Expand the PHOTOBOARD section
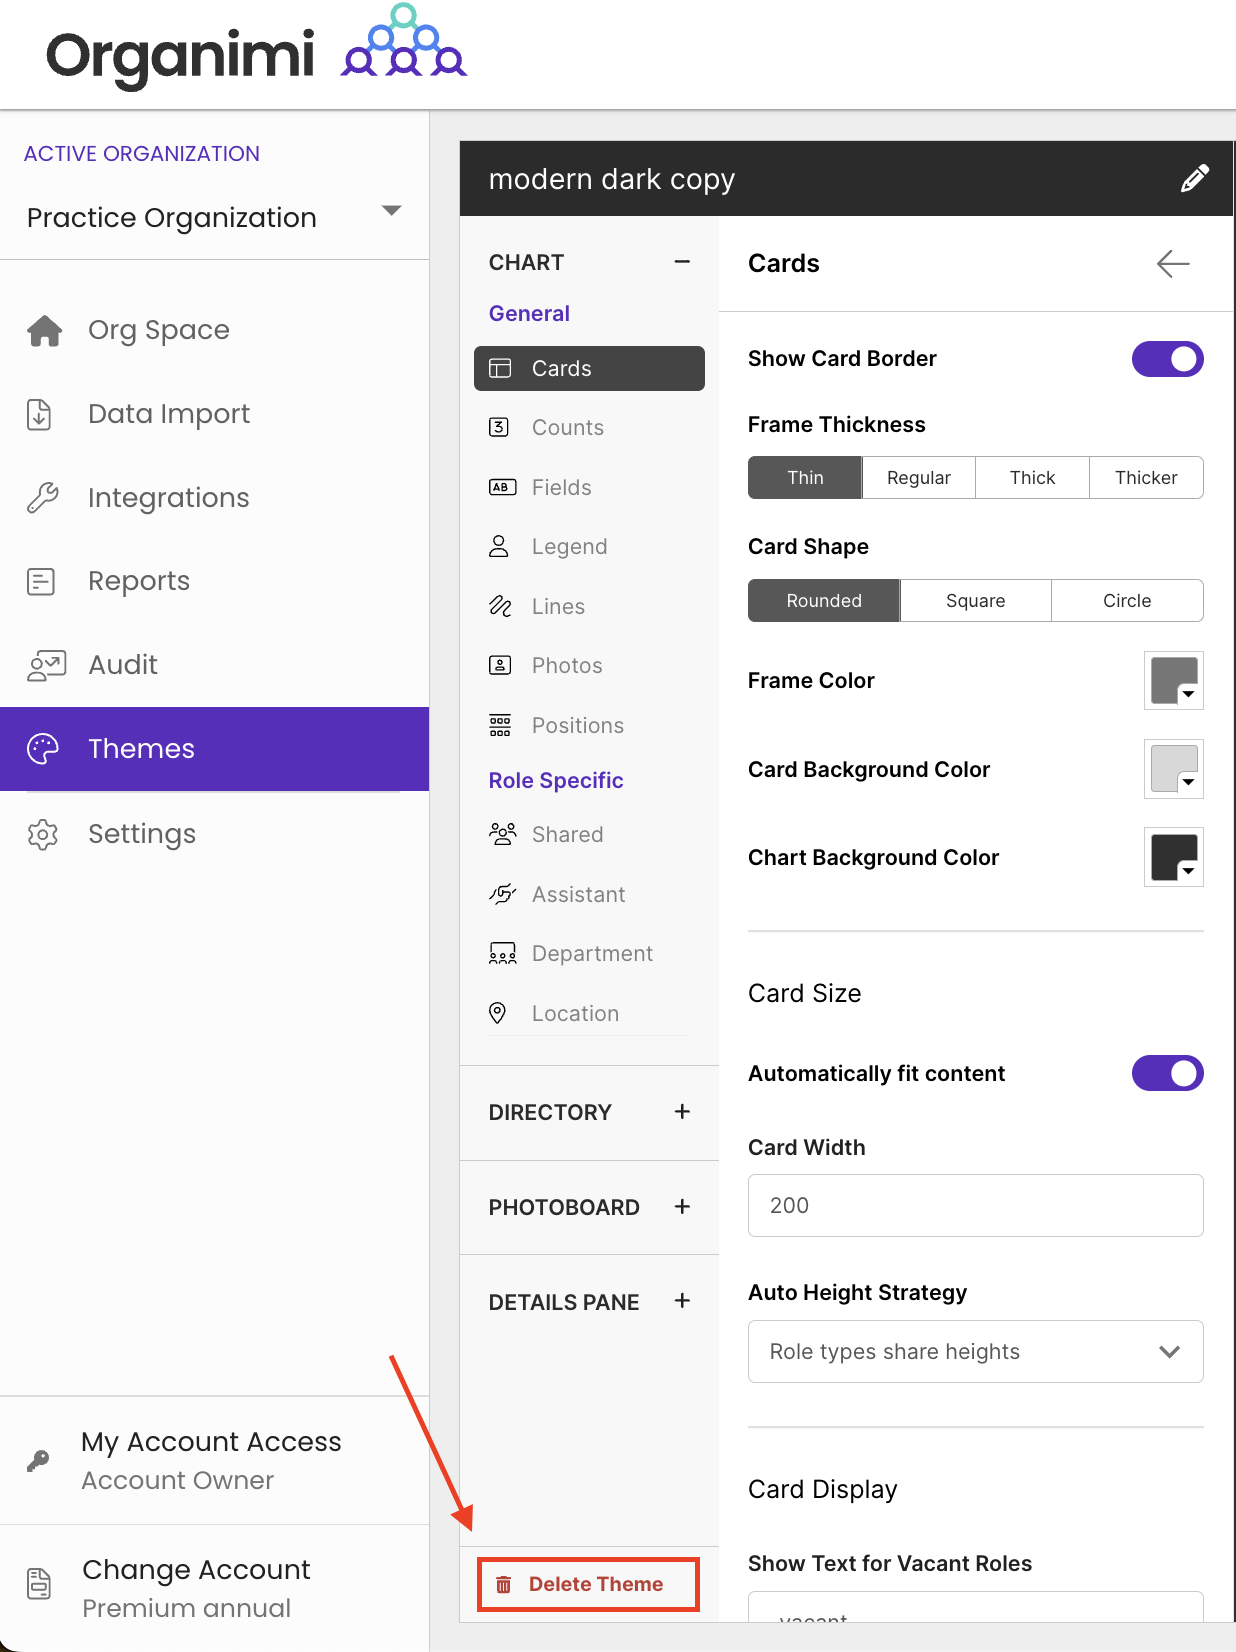Viewport: 1236px width, 1652px height. 682,1207
